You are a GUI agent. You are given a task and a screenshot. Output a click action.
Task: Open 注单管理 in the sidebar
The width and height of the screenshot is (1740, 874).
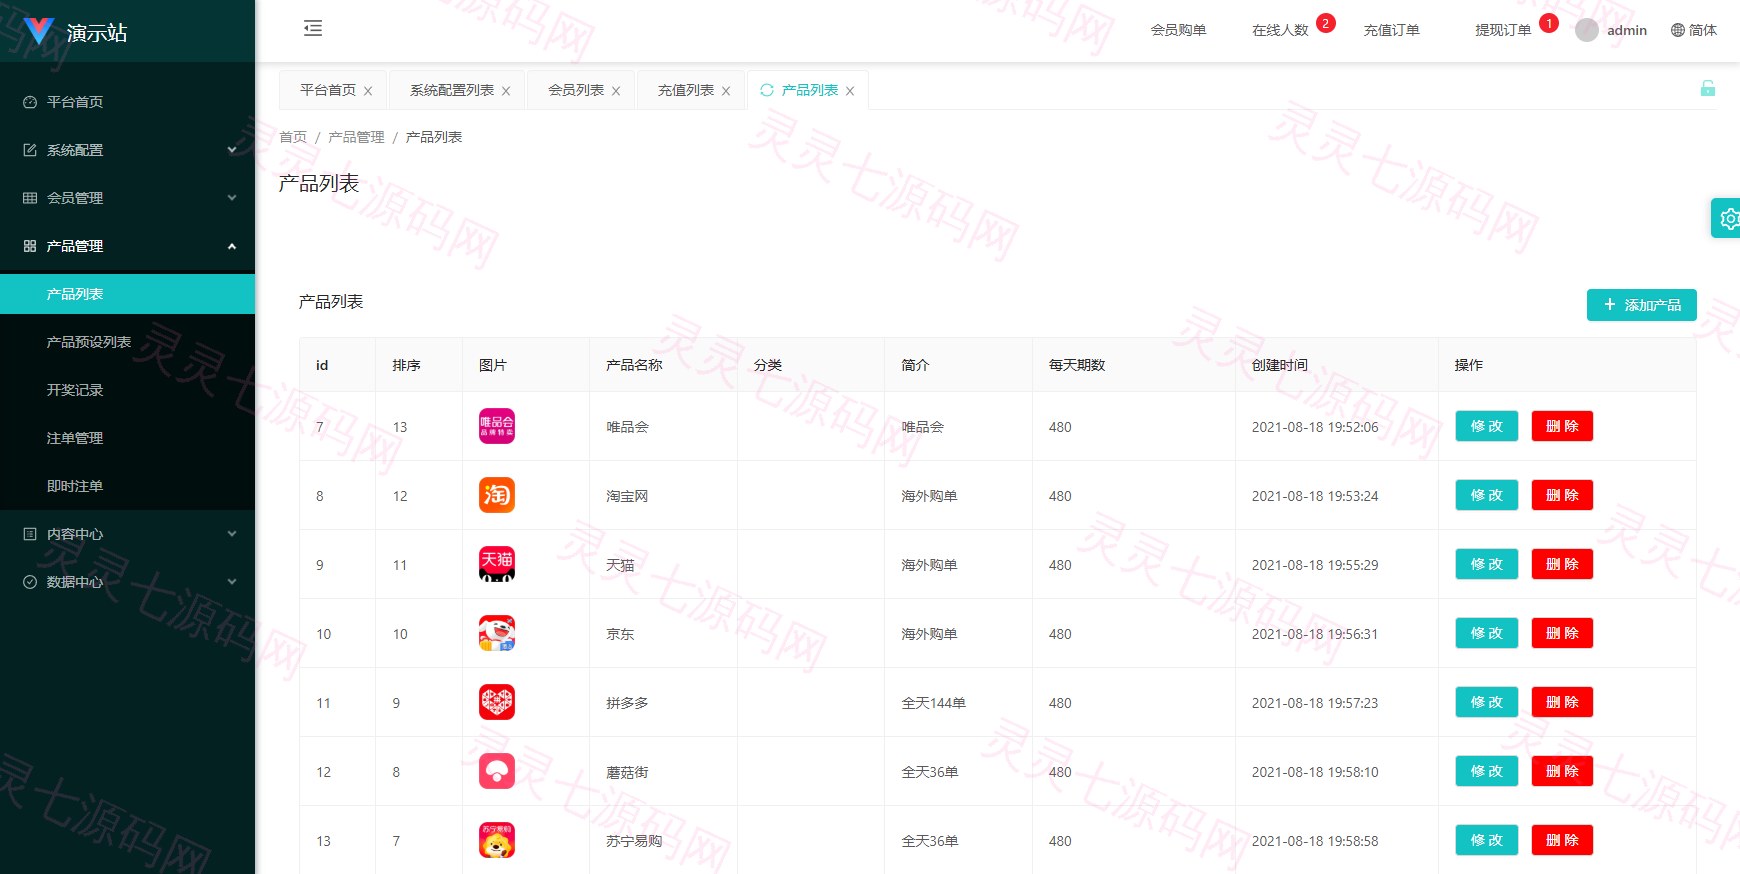pyautogui.click(x=128, y=438)
